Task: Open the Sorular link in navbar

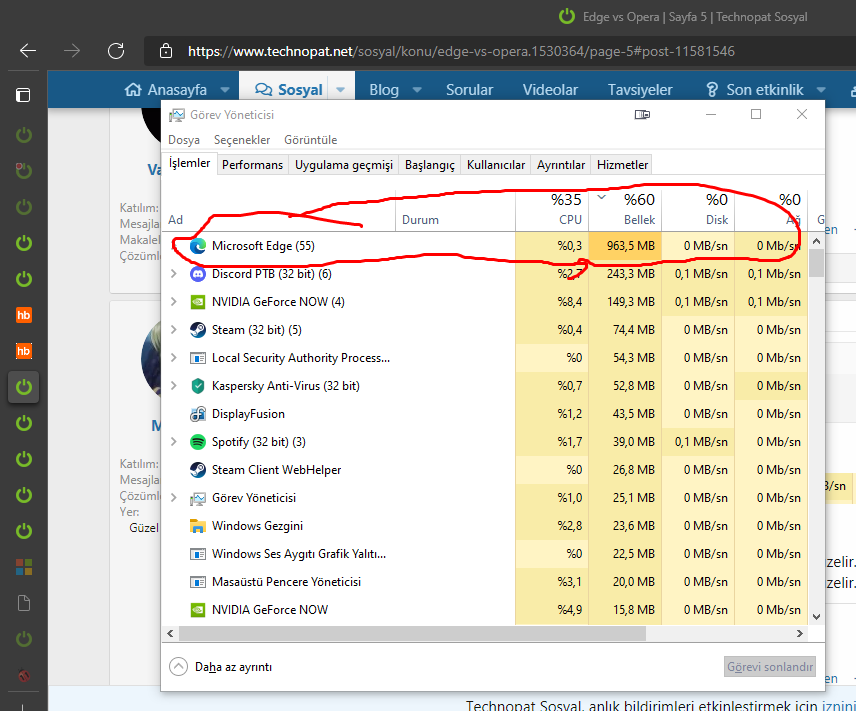Action: click(x=469, y=90)
